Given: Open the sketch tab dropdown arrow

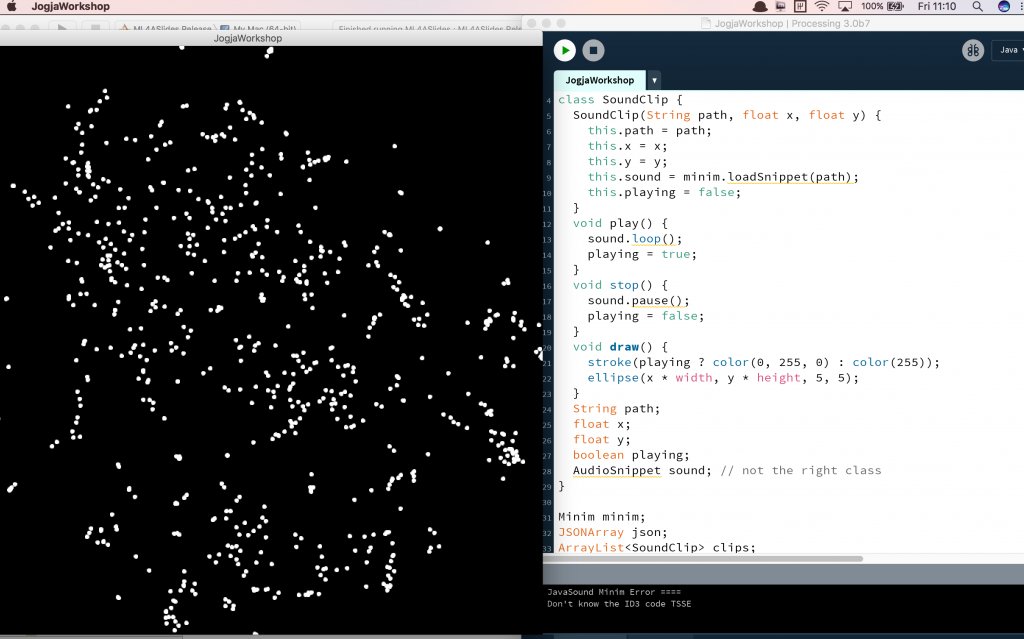Looking at the screenshot, I should coord(654,80).
